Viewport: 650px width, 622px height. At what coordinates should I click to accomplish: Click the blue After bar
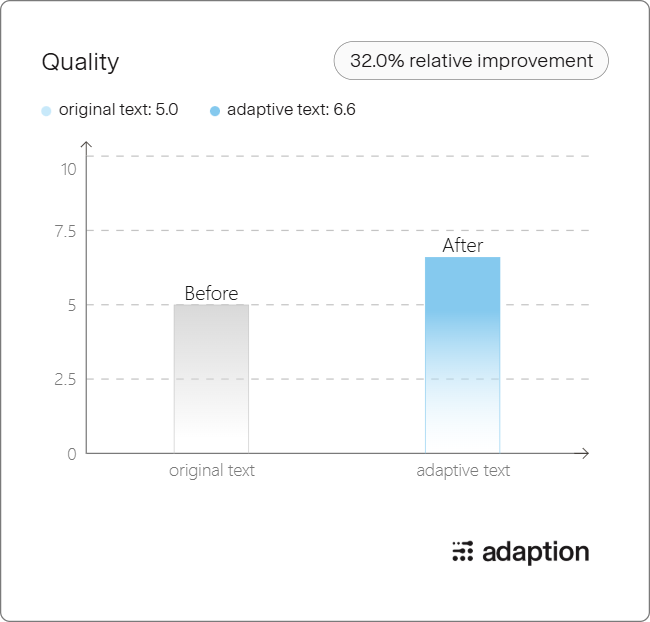click(x=463, y=355)
